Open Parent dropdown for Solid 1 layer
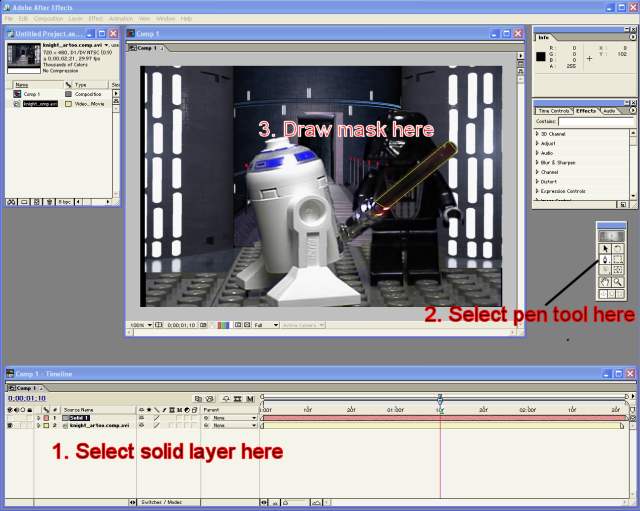This screenshot has height=511, width=640. (233, 418)
